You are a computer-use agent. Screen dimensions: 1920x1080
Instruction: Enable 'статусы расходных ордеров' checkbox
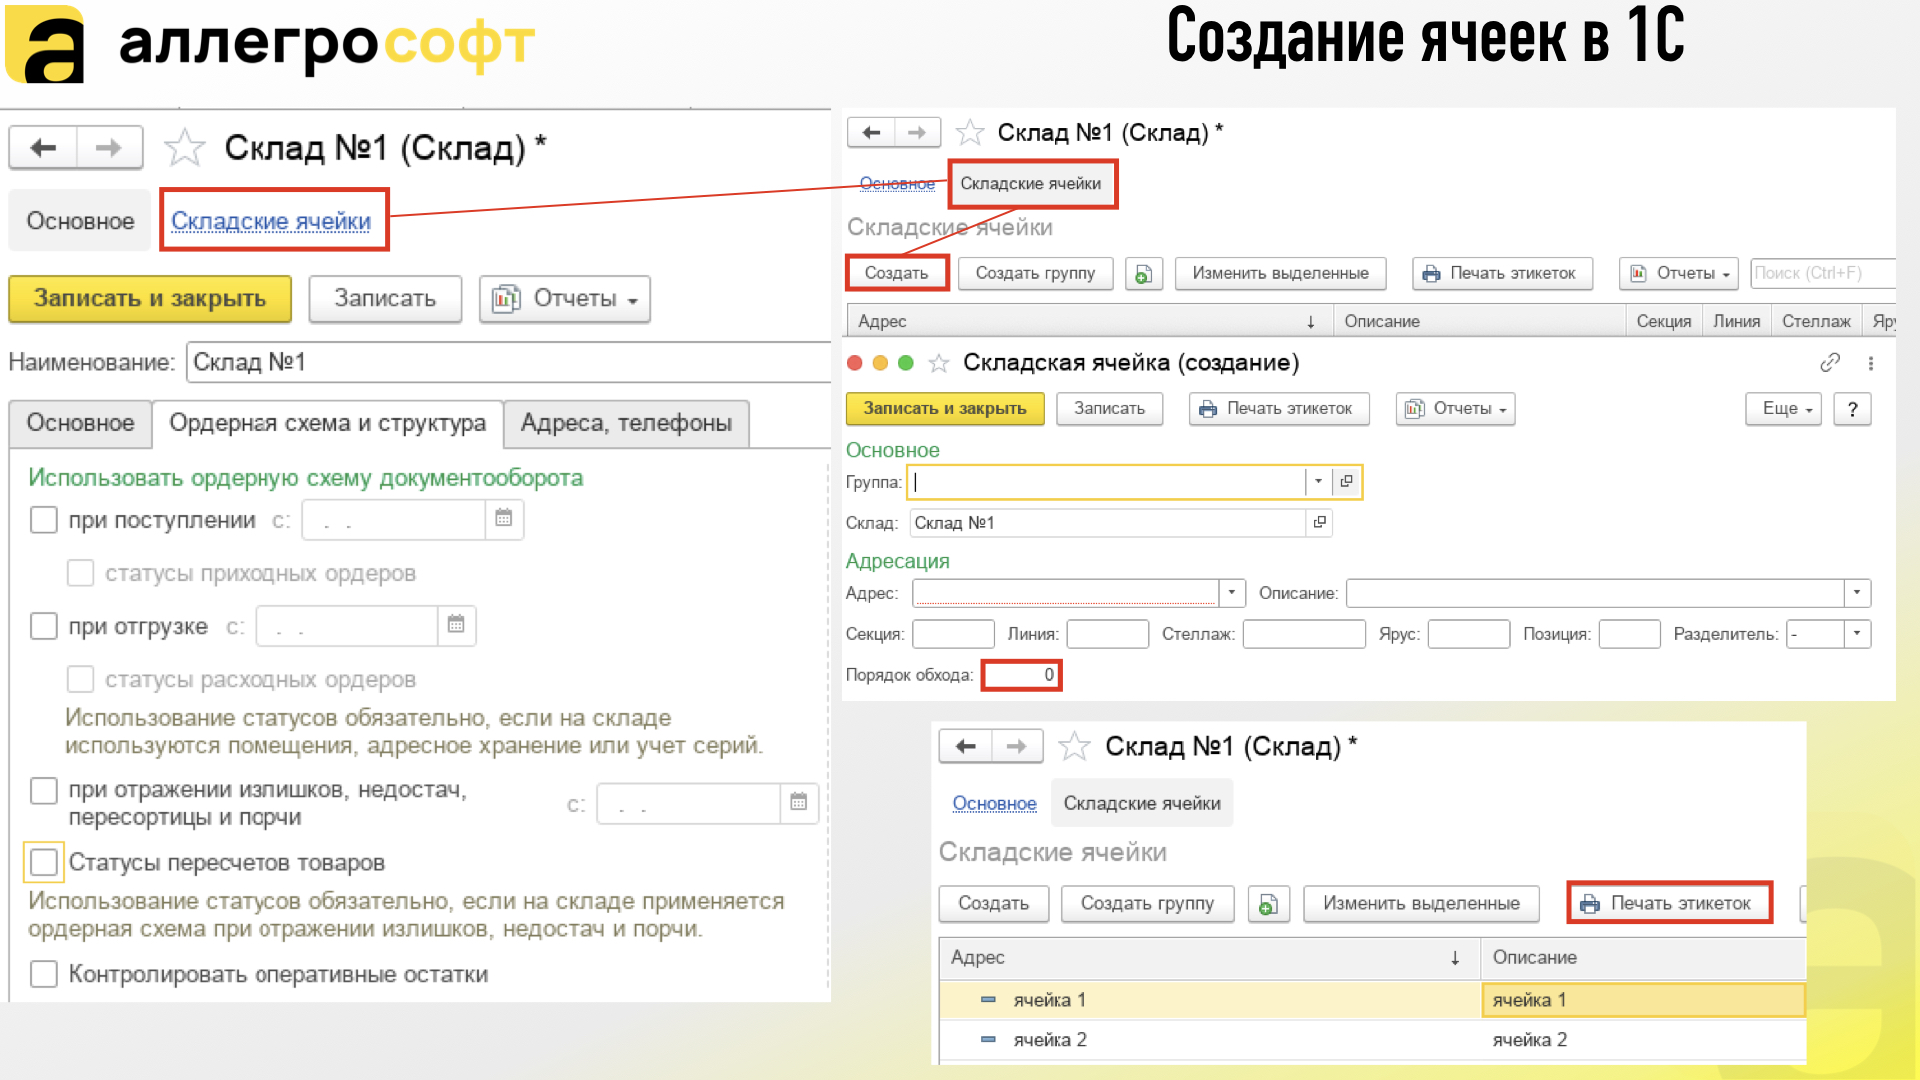click(80, 679)
